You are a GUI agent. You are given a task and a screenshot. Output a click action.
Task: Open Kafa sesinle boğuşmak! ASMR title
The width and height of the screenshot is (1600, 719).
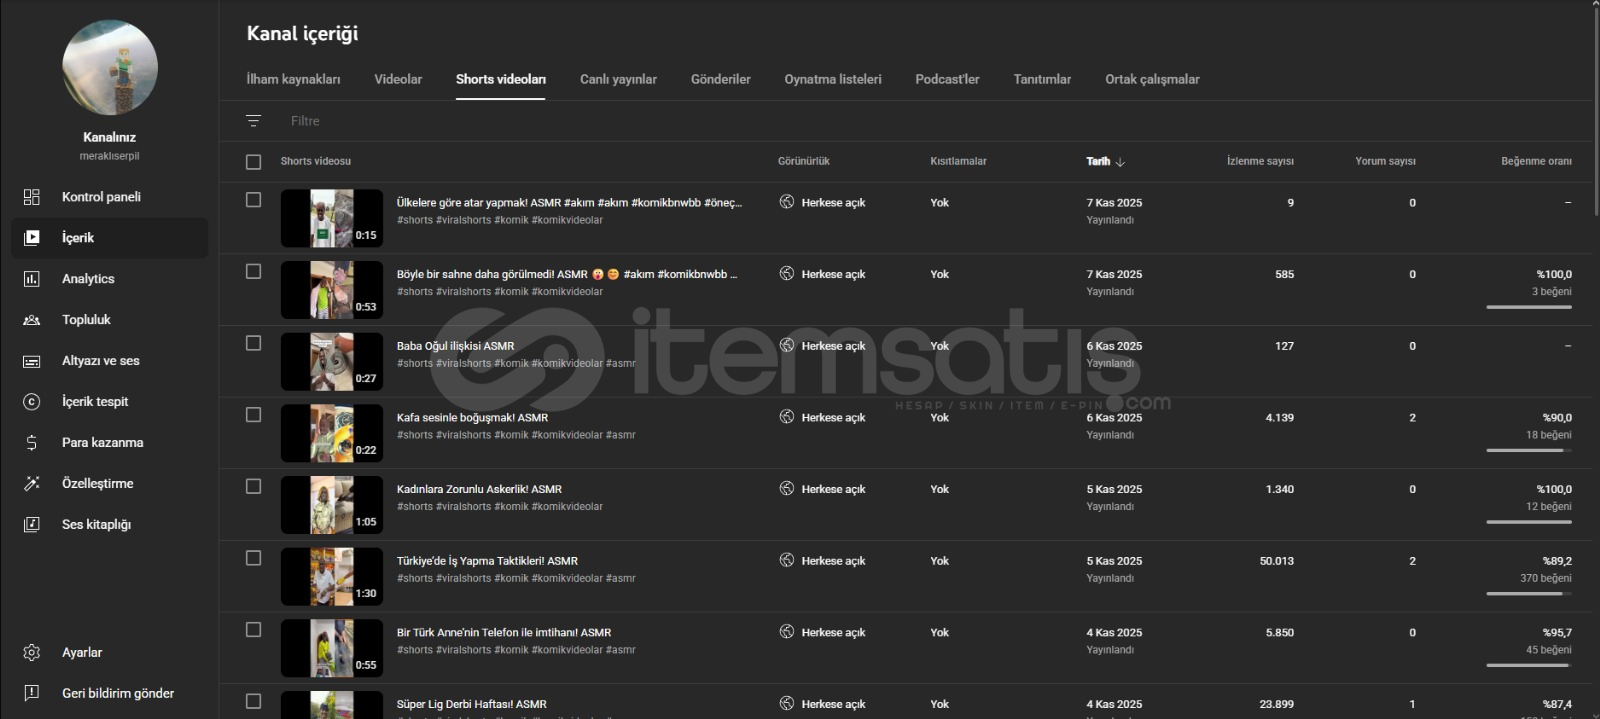point(472,418)
